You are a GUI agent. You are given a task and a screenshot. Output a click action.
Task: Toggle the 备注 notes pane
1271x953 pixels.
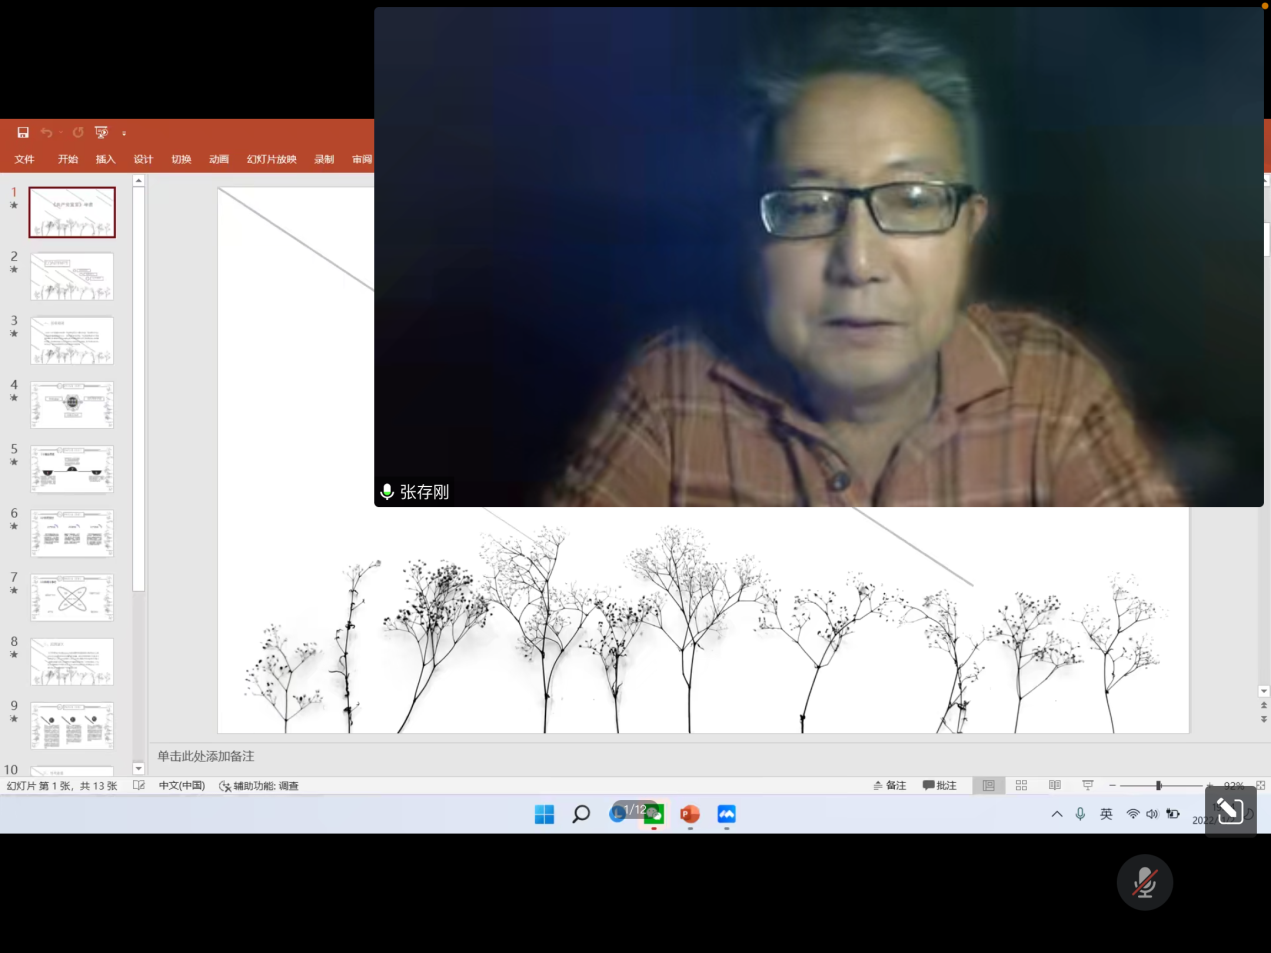click(890, 786)
